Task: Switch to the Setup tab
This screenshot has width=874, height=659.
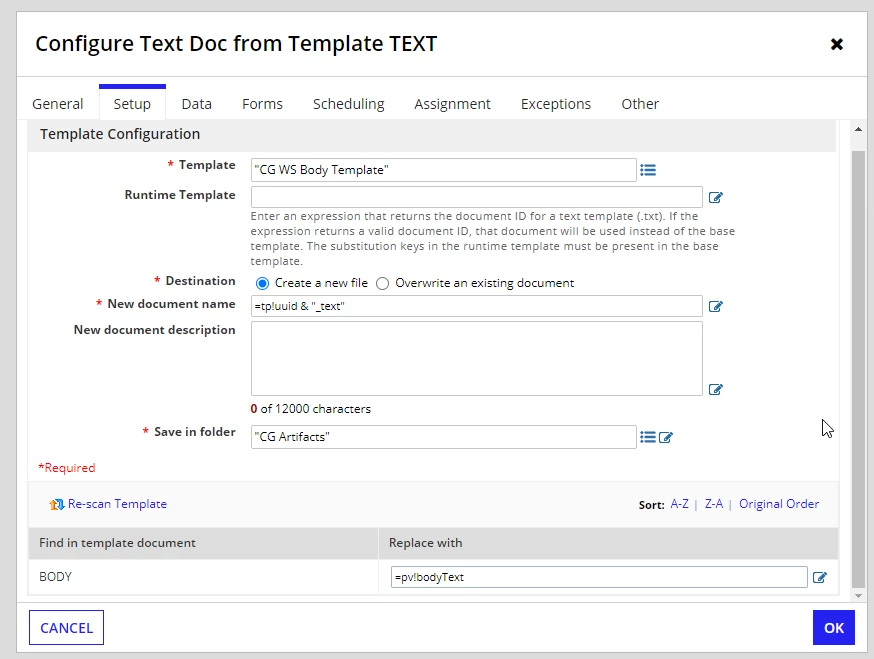Action: coord(132,104)
